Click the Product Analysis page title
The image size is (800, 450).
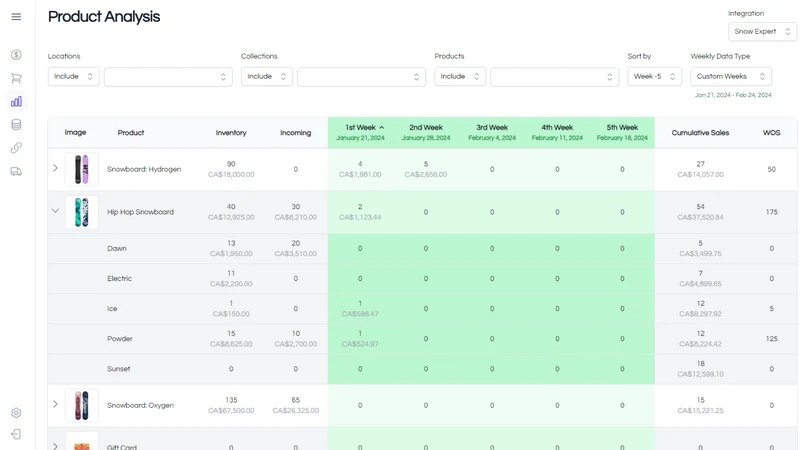tap(104, 17)
